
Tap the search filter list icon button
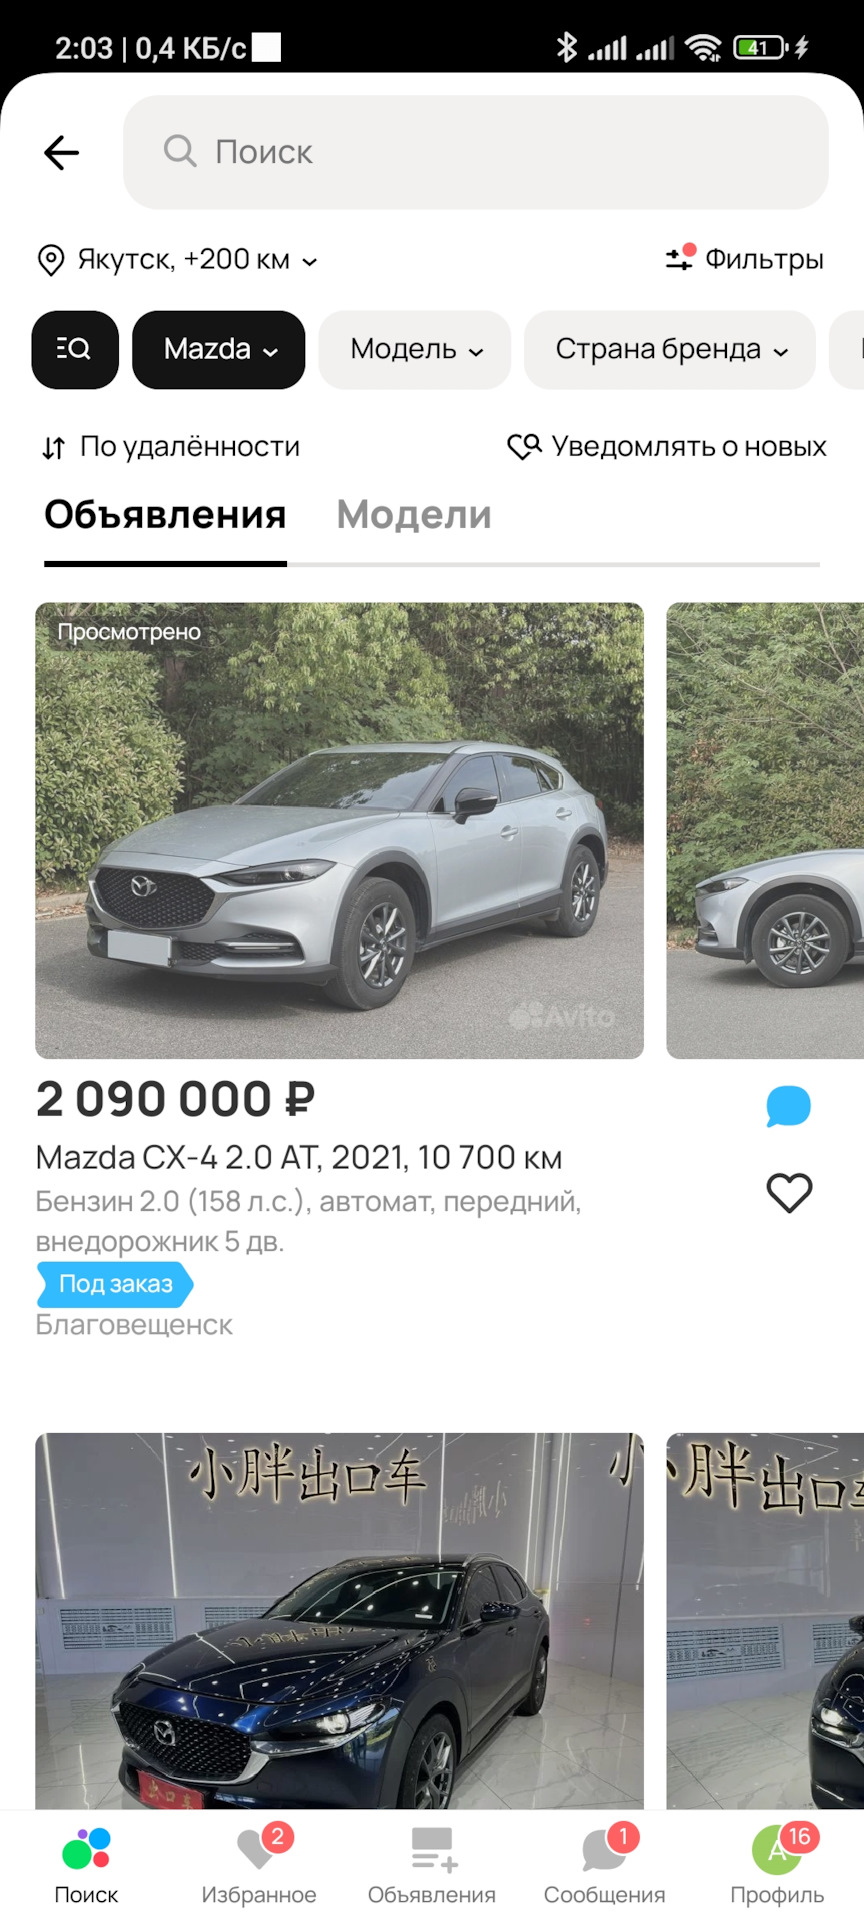point(75,349)
